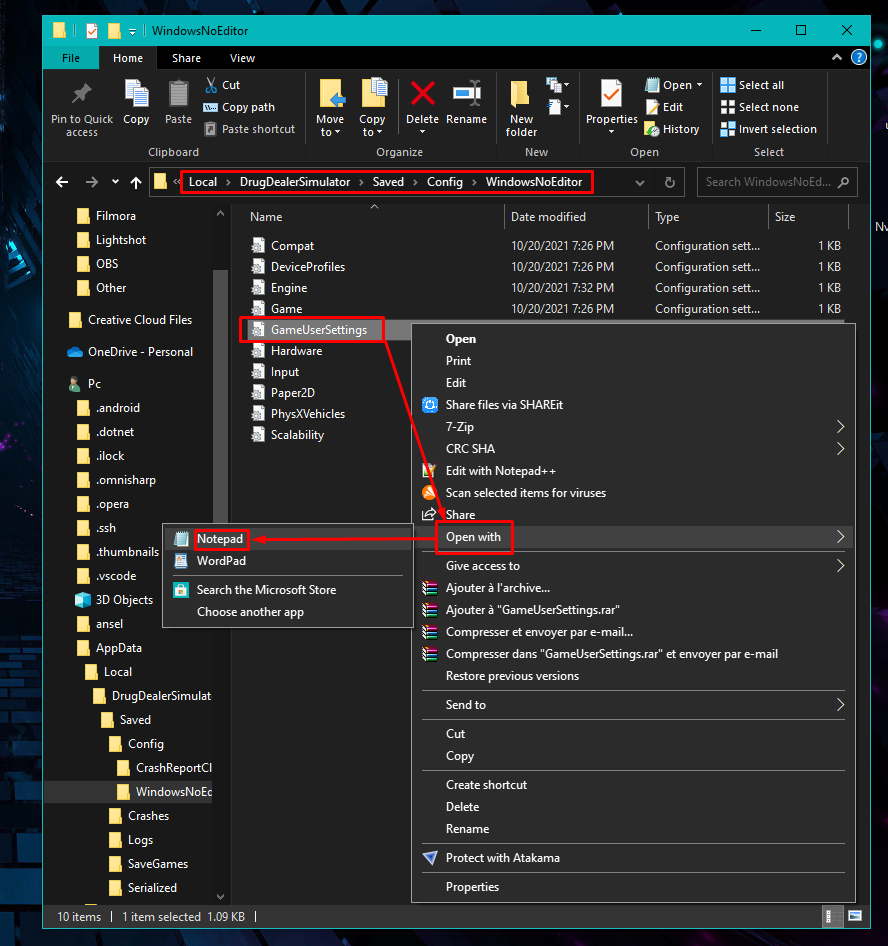
Task: Open the File tab
Action: pyautogui.click(x=71, y=58)
